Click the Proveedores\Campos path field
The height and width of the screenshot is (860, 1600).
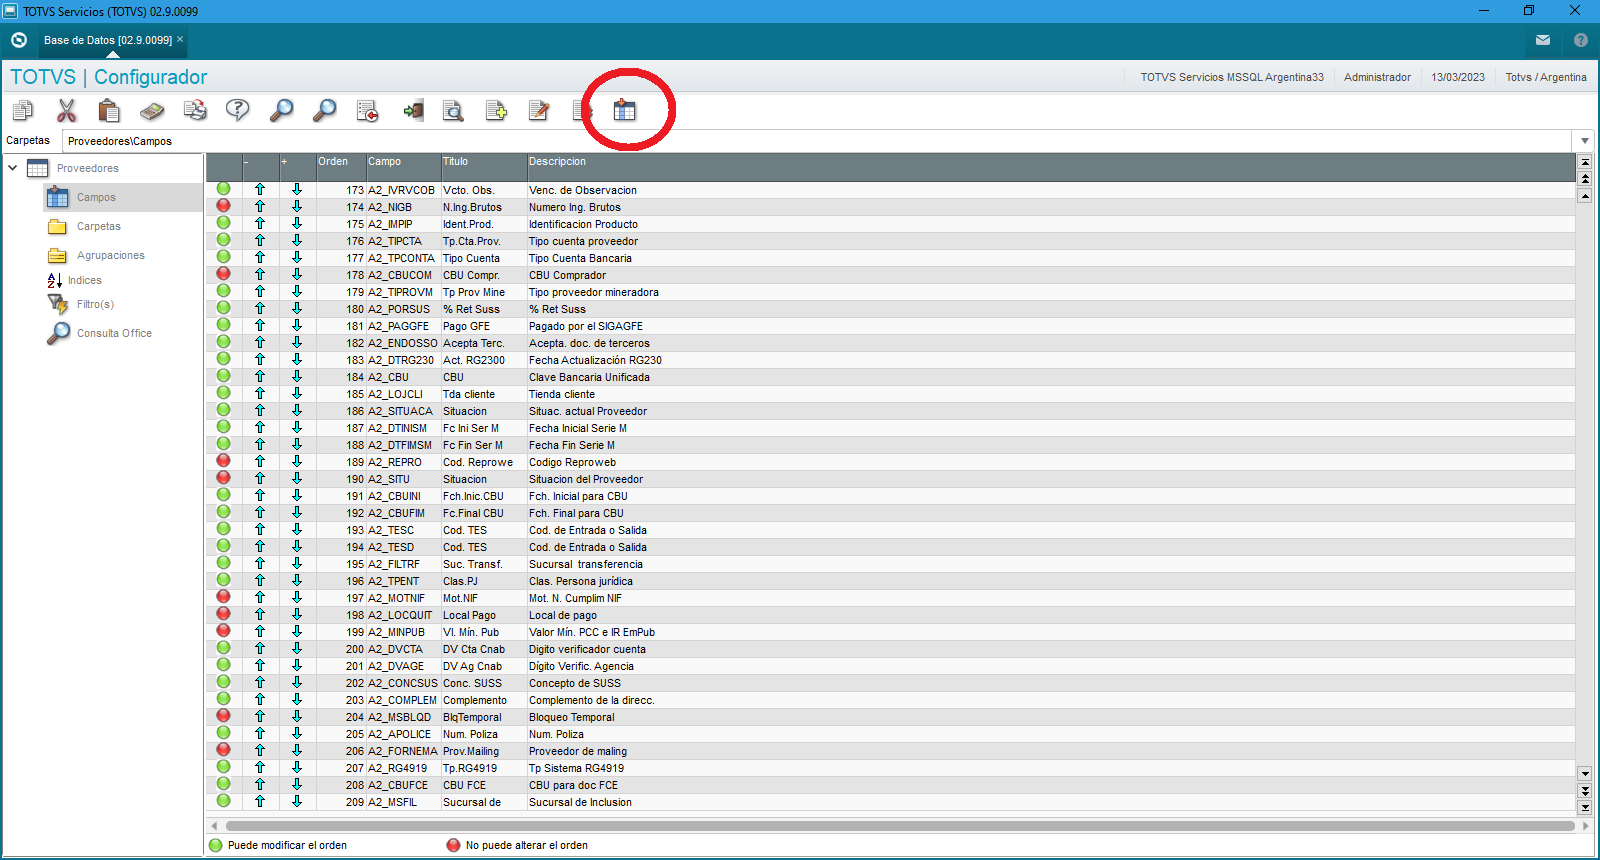(x=818, y=141)
